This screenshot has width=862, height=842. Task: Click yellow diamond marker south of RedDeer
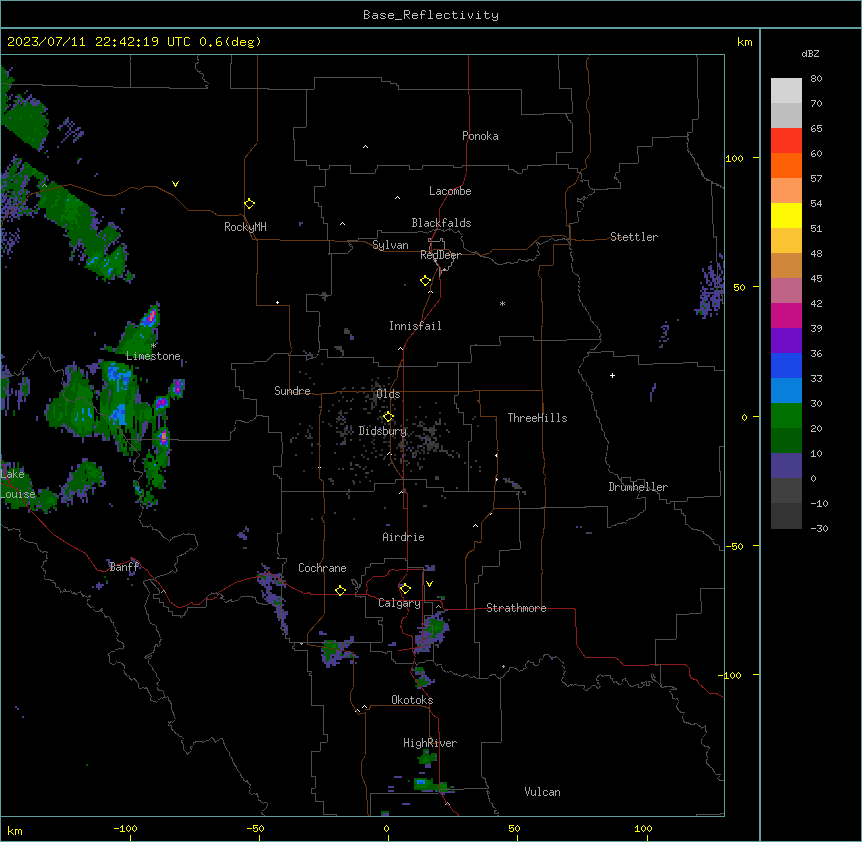click(x=425, y=281)
